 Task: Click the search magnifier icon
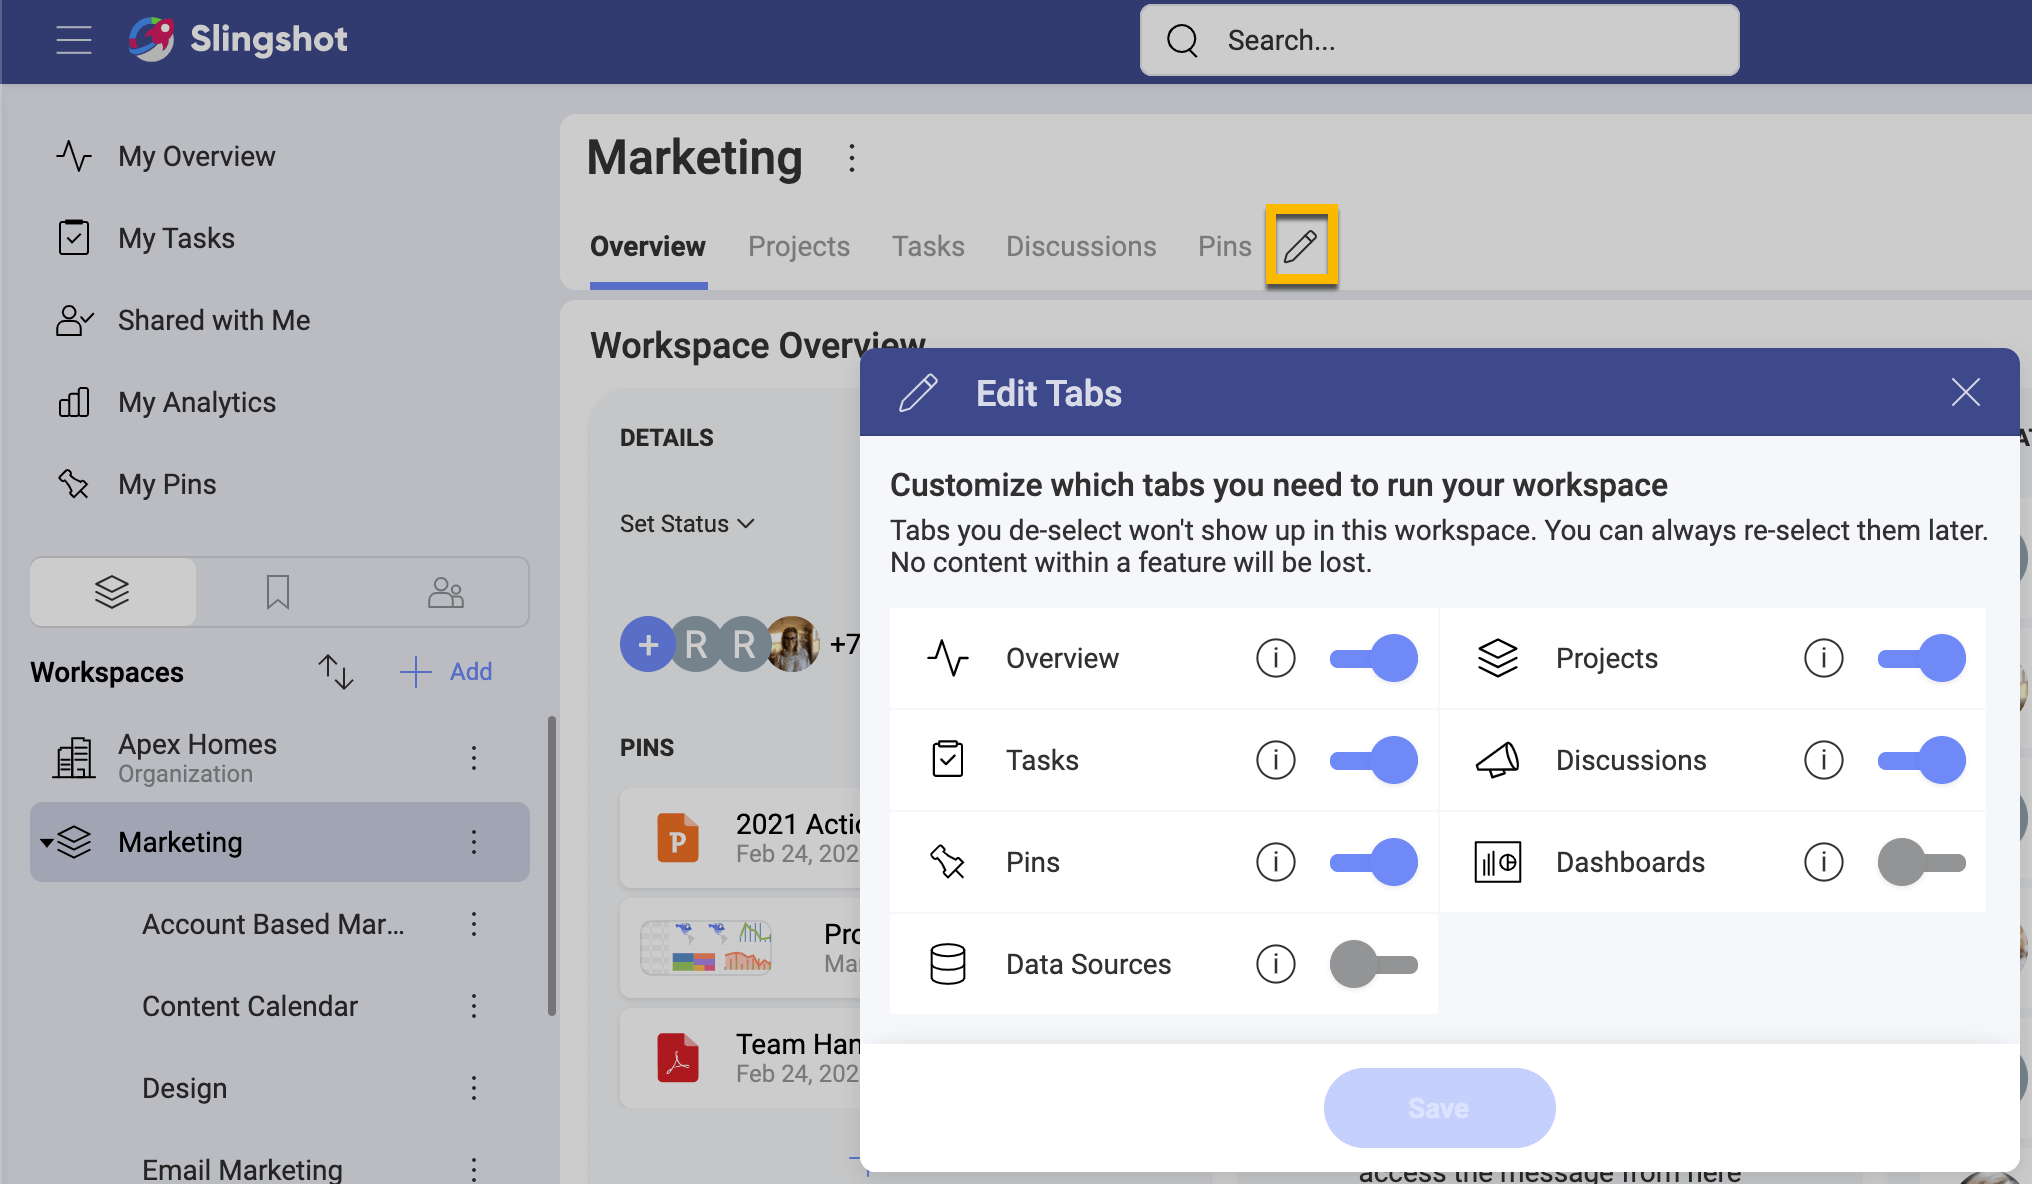pyautogui.click(x=1182, y=40)
